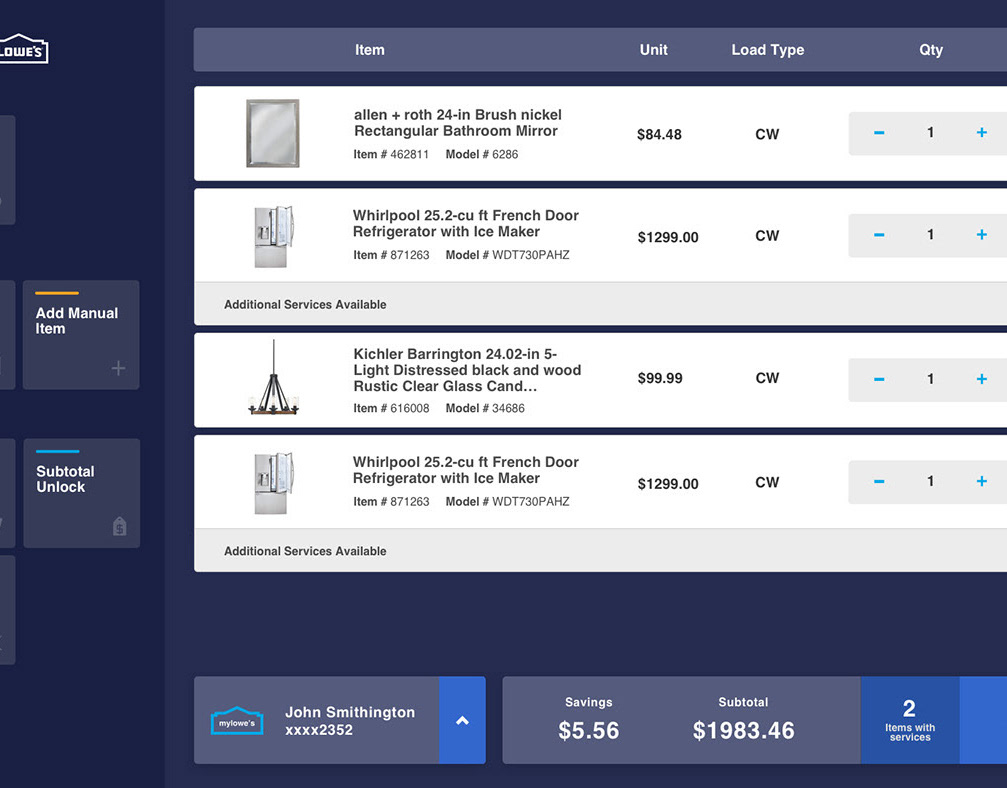1007x788 pixels.
Task: Open the Add Manual Item tile
Action: pos(81,335)
